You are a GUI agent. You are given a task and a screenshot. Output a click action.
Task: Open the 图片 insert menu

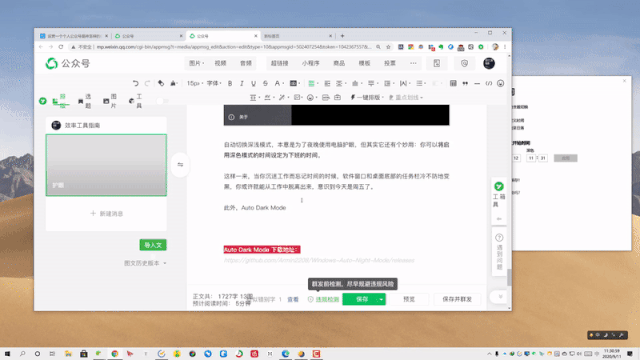click(196, 63)
